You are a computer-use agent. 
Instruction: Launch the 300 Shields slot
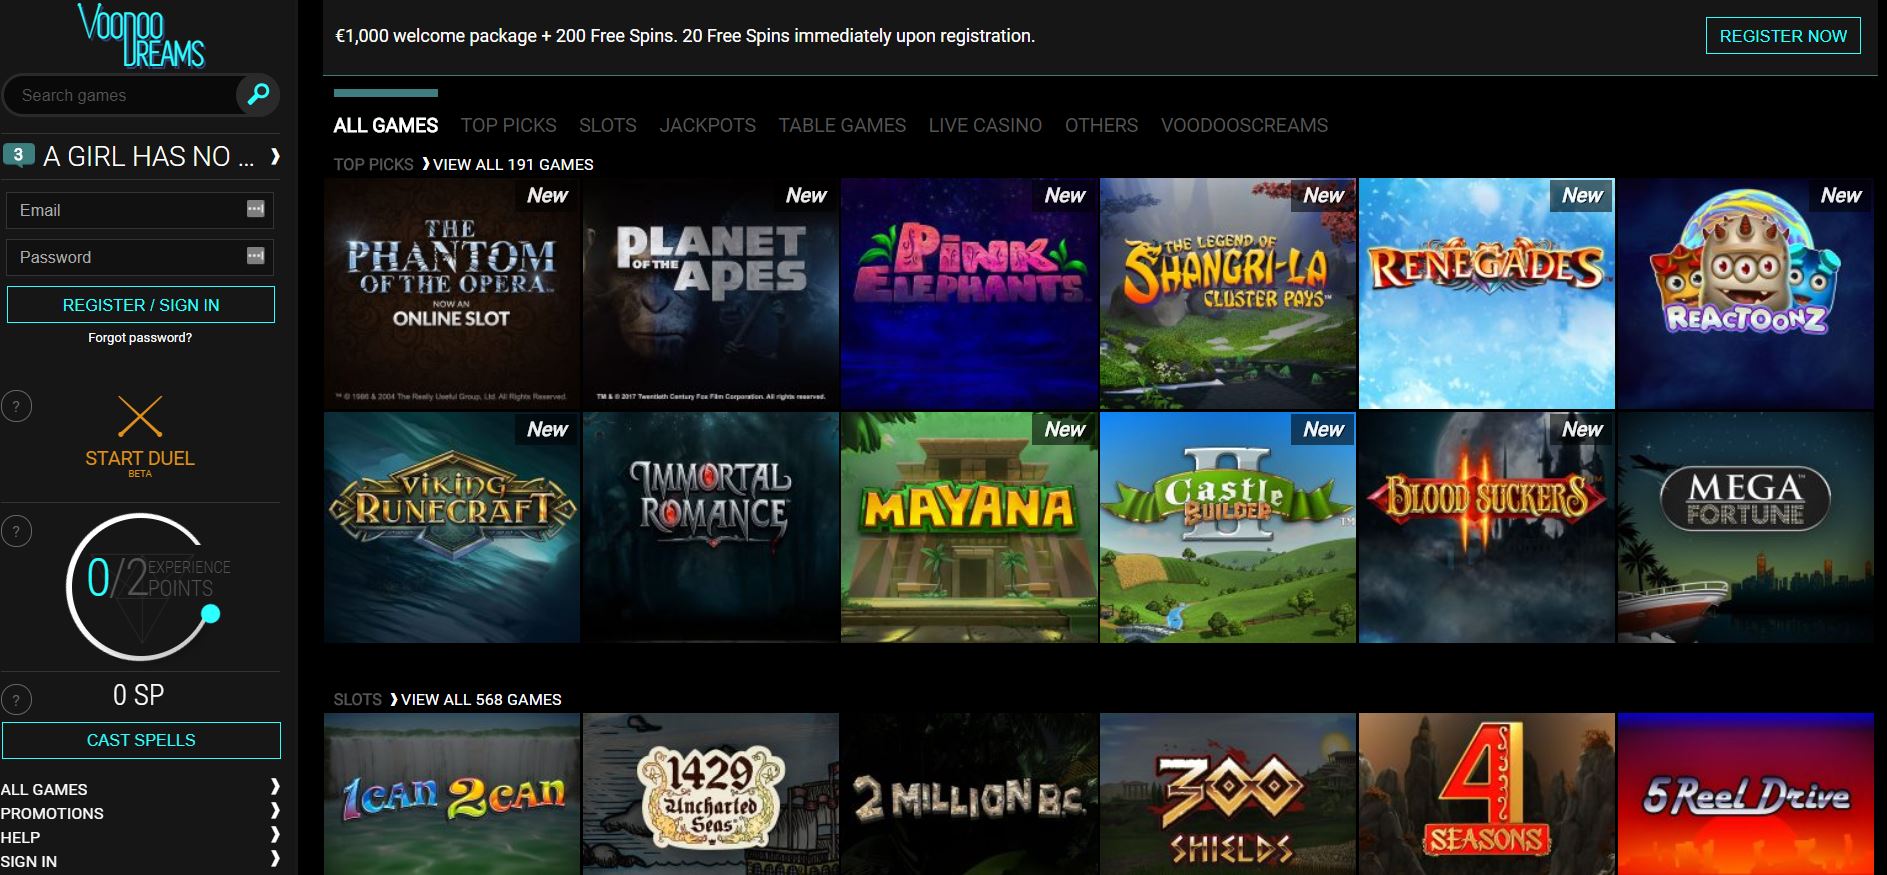[x=1228, y=794]
